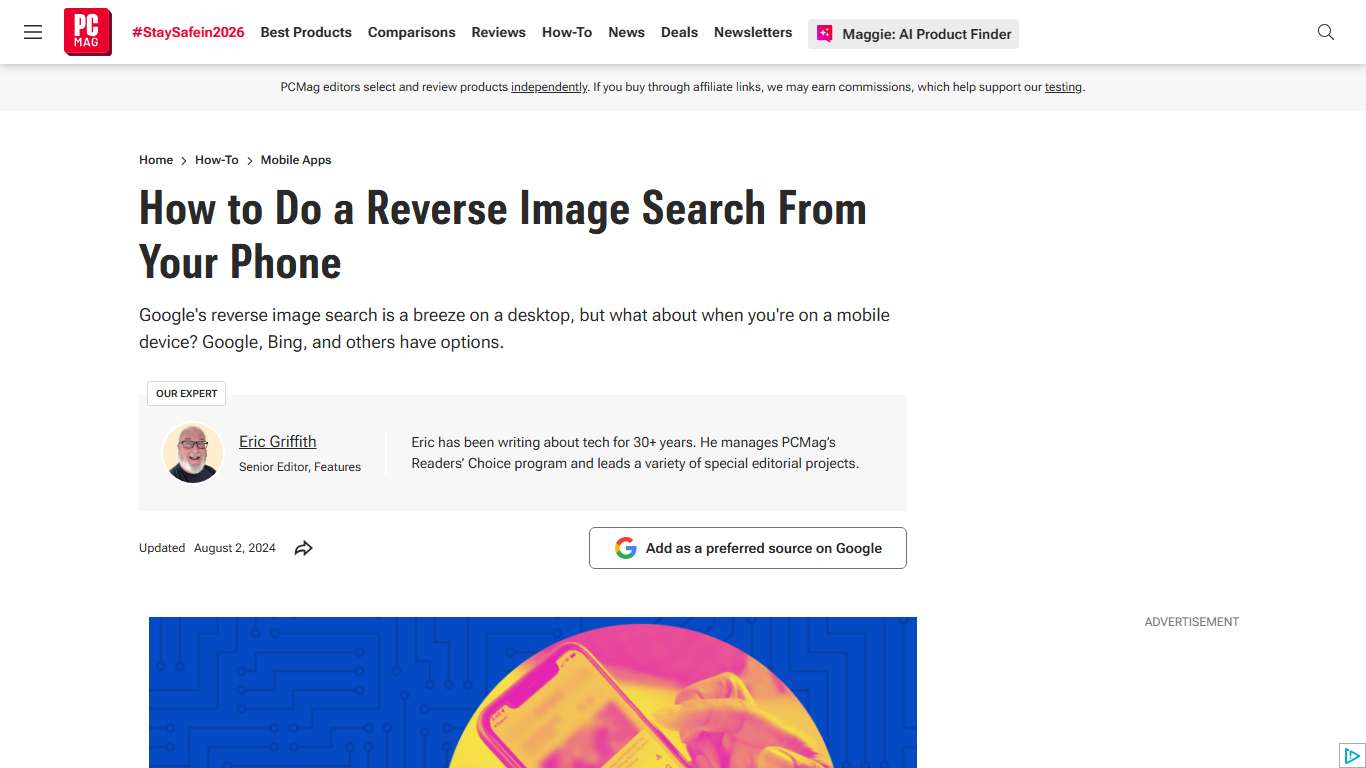The image size is (1366, 768).
Task: Click the Google G icon on the preferred-source button
Action: tap(625, 547)
